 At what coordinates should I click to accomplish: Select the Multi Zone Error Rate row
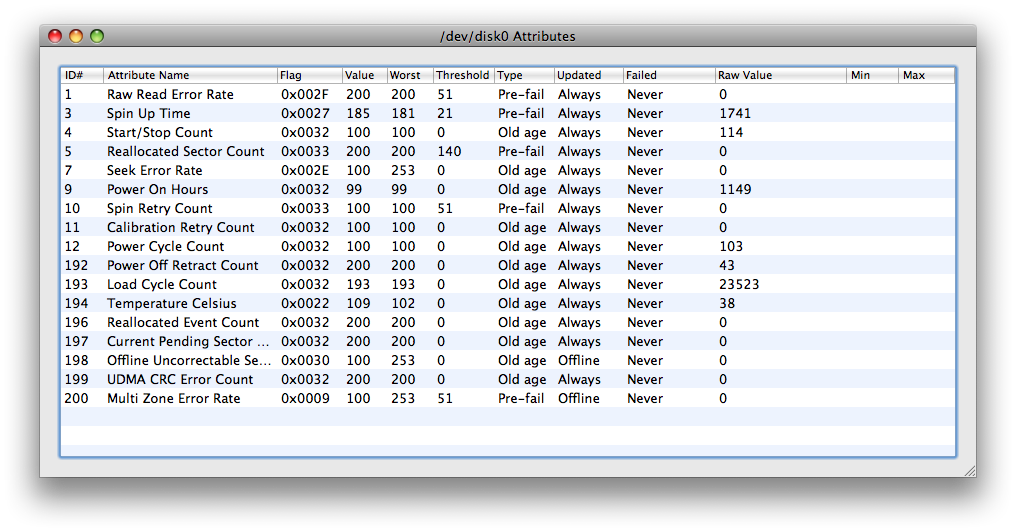[508, 399]
